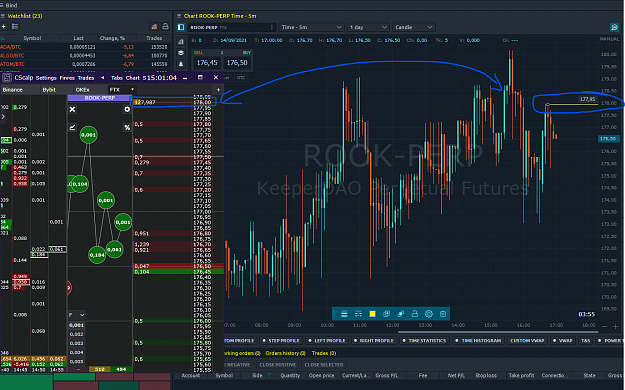Viewport: 625px width, 390px height.
Task: Zoom out the chart with the minus icon
Action: click(605, 326)
